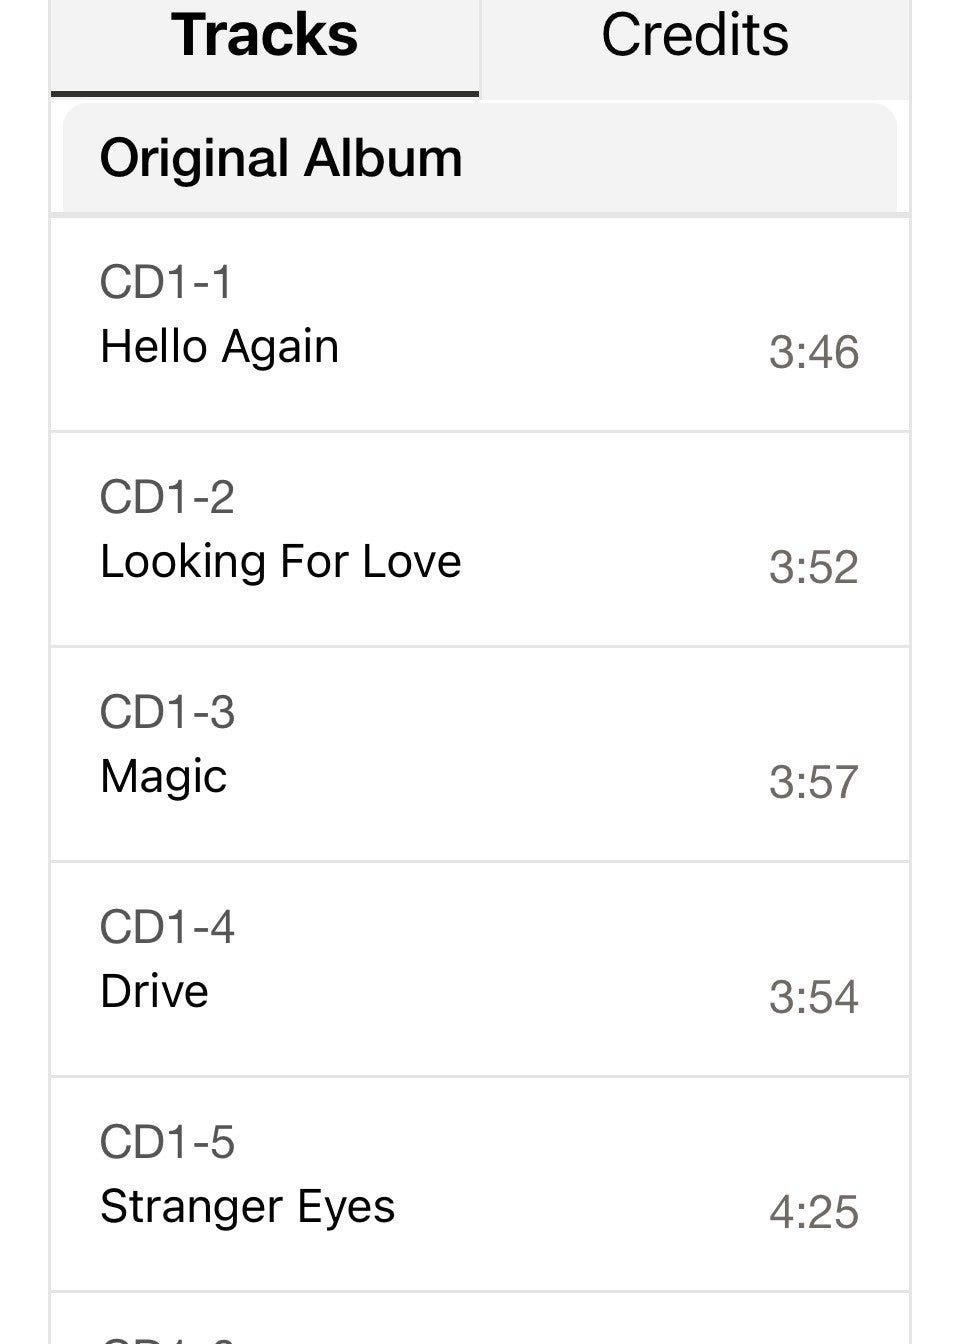Open the Hello Again track
The height and width of the screenshot is (1344, 960).
click(480, 324)
